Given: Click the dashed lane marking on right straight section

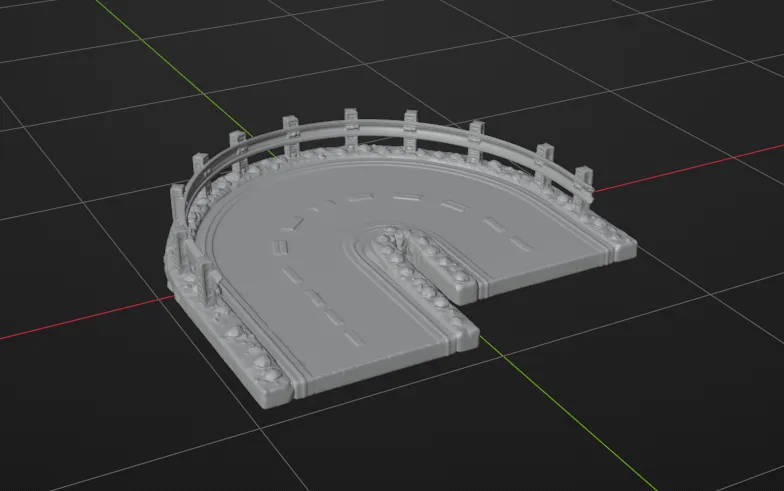Looking at the screenshot, I should 520,244.
